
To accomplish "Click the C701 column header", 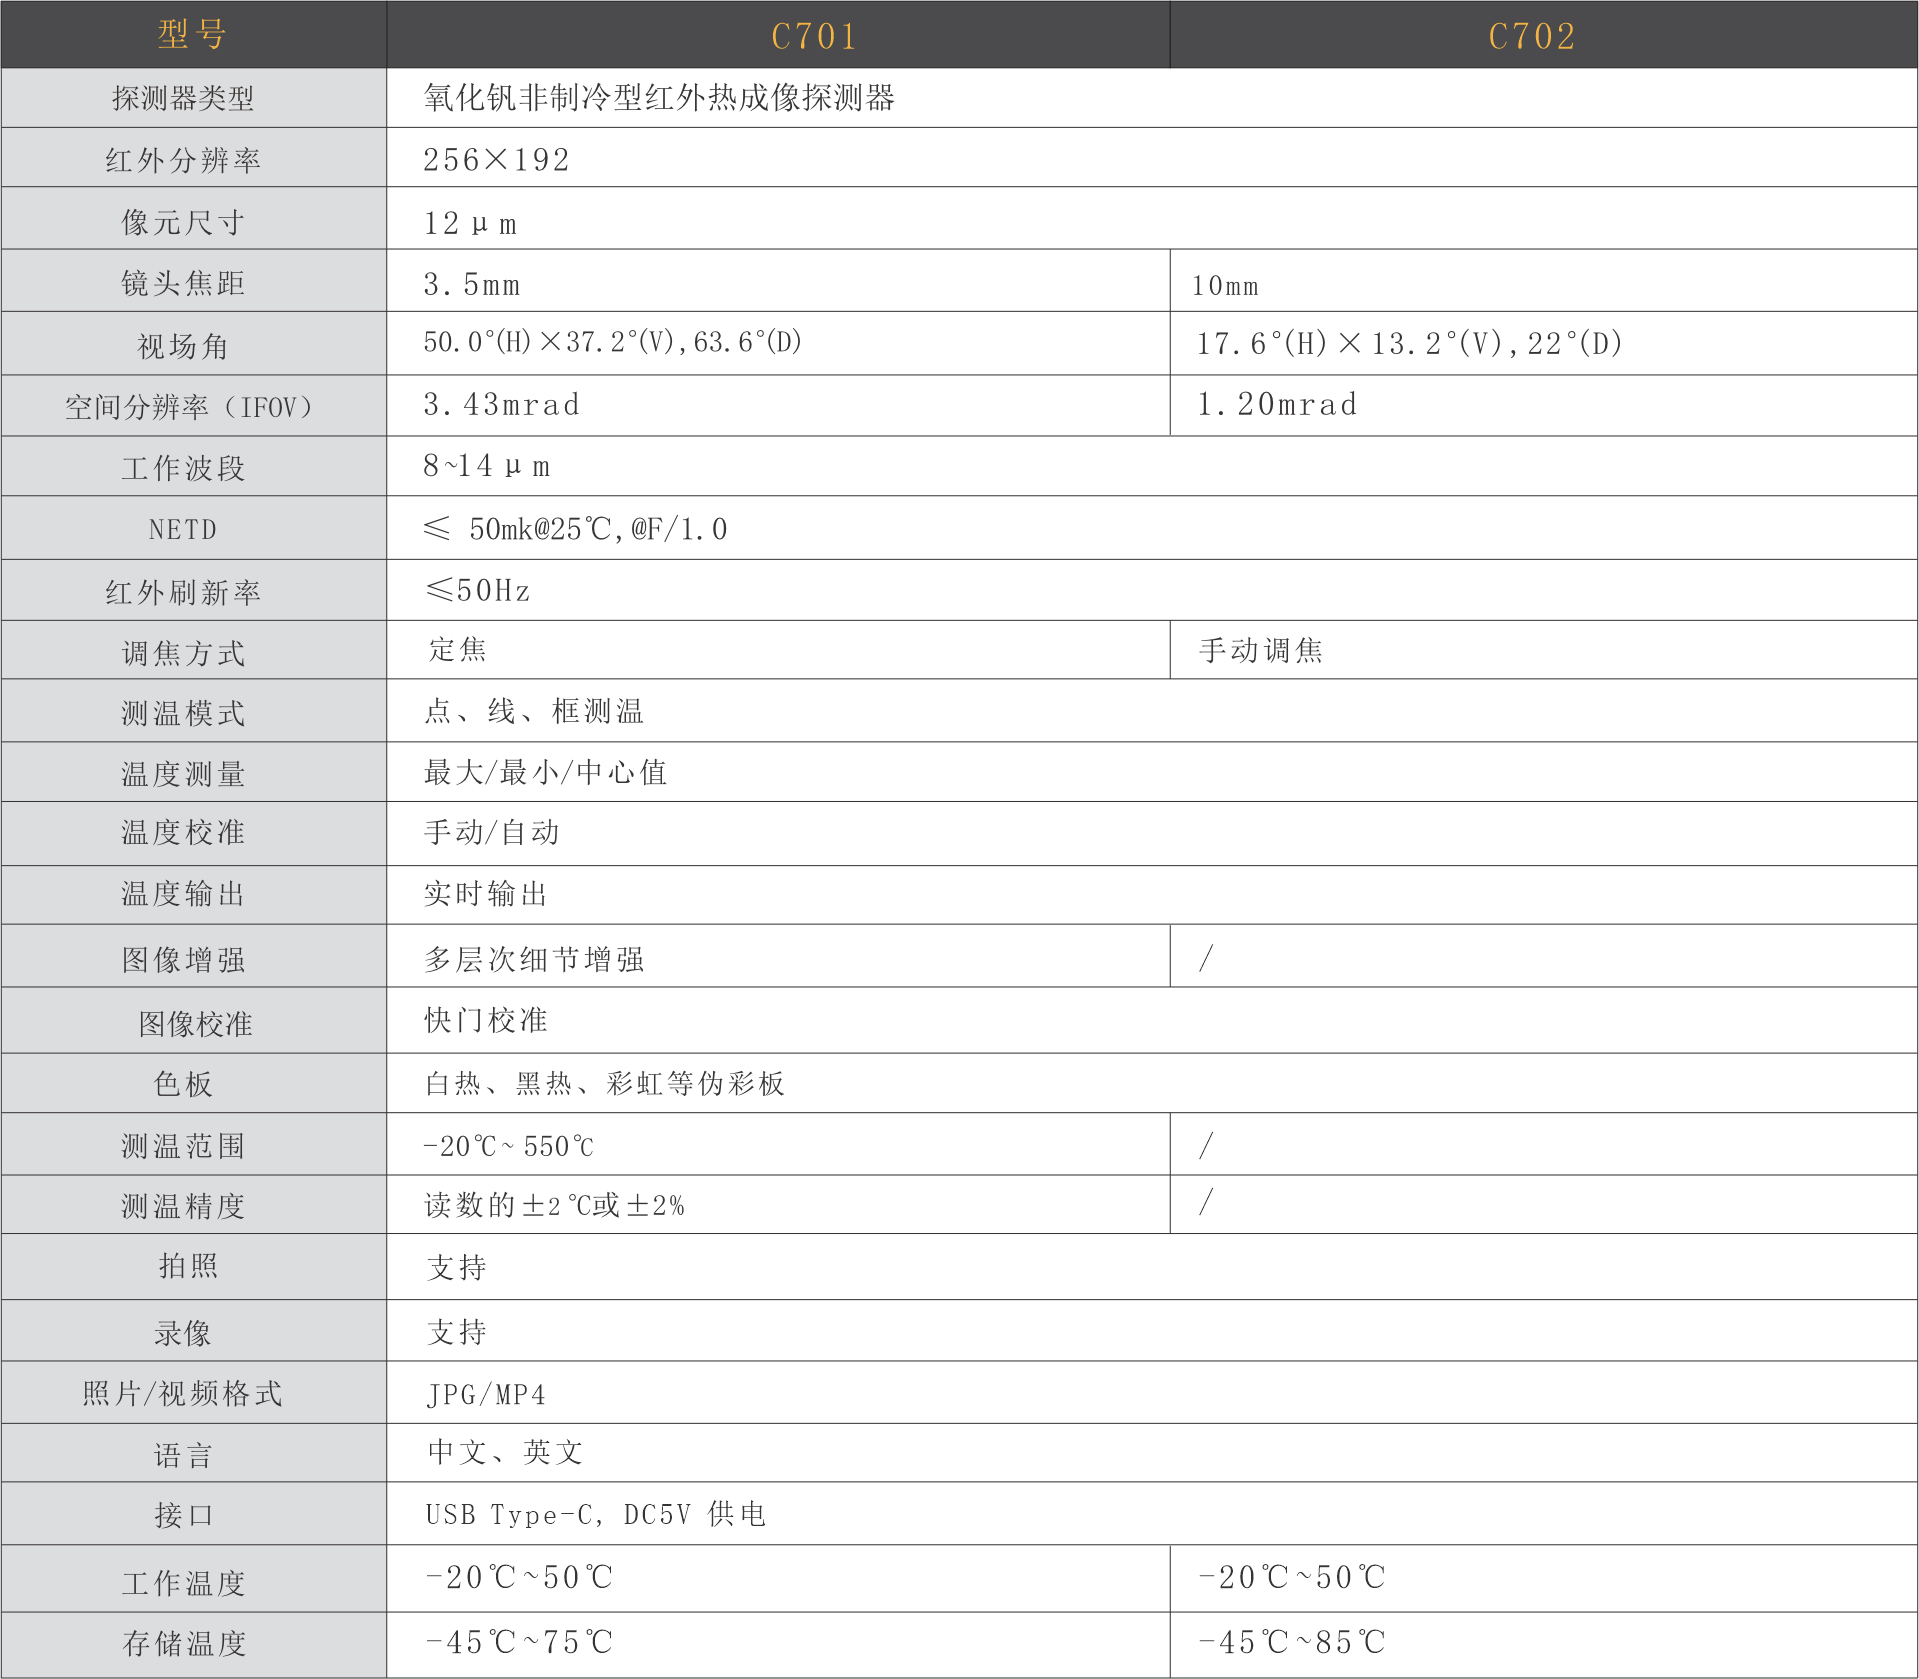I will [778, 35].
